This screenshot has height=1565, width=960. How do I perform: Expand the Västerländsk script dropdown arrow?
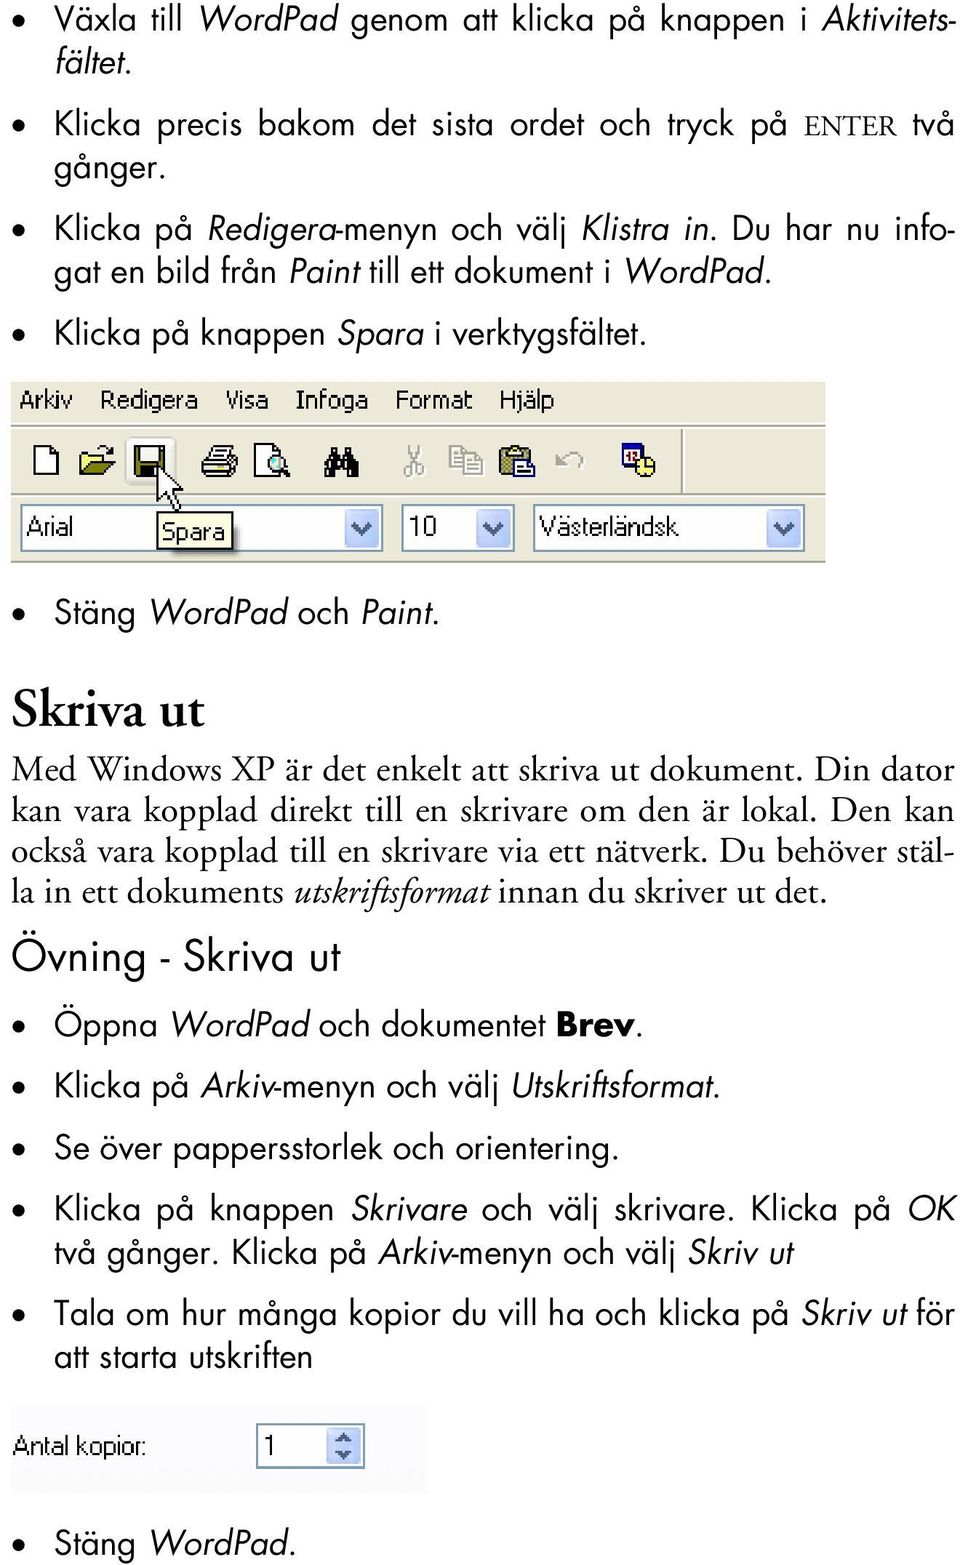point(785,528)
